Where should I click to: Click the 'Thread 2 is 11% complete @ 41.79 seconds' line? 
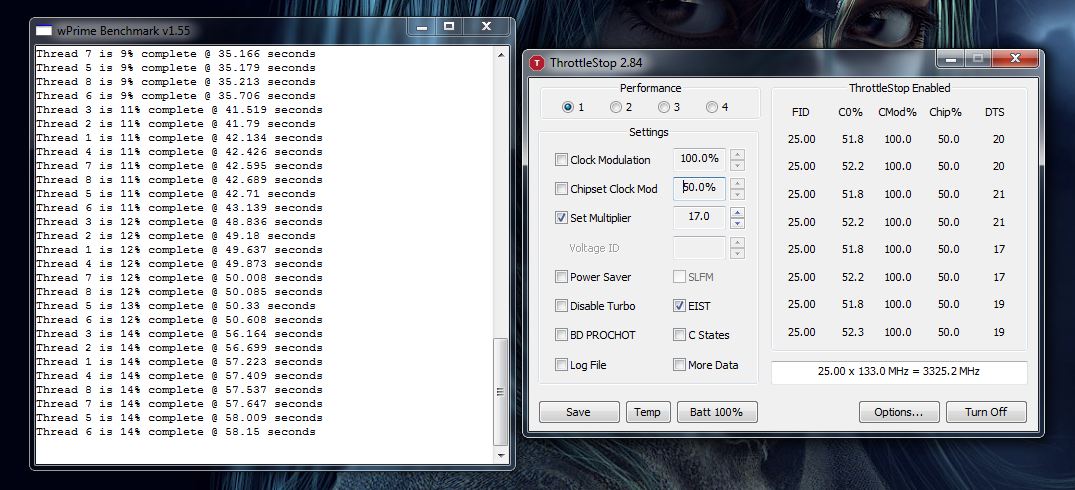pyautogui.click(x=176, y=124)
